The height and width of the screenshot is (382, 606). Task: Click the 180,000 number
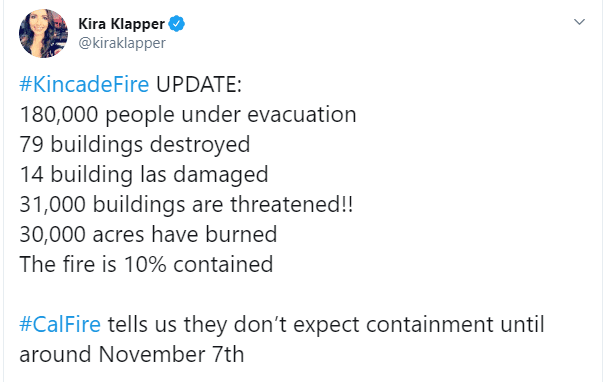pos(59,115)
